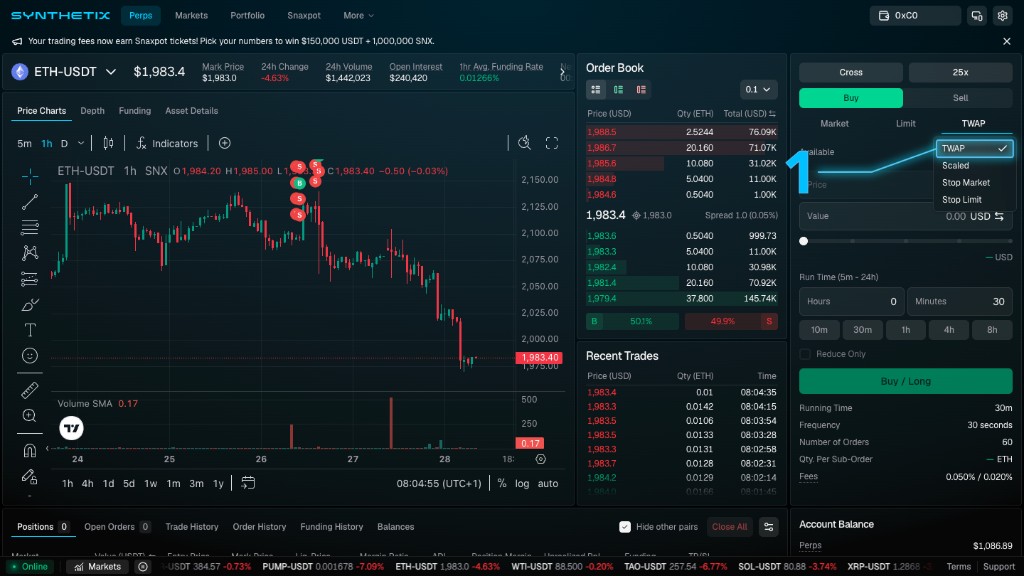
Task: Toggle auto scale on chart
Action: pos(548,483)
